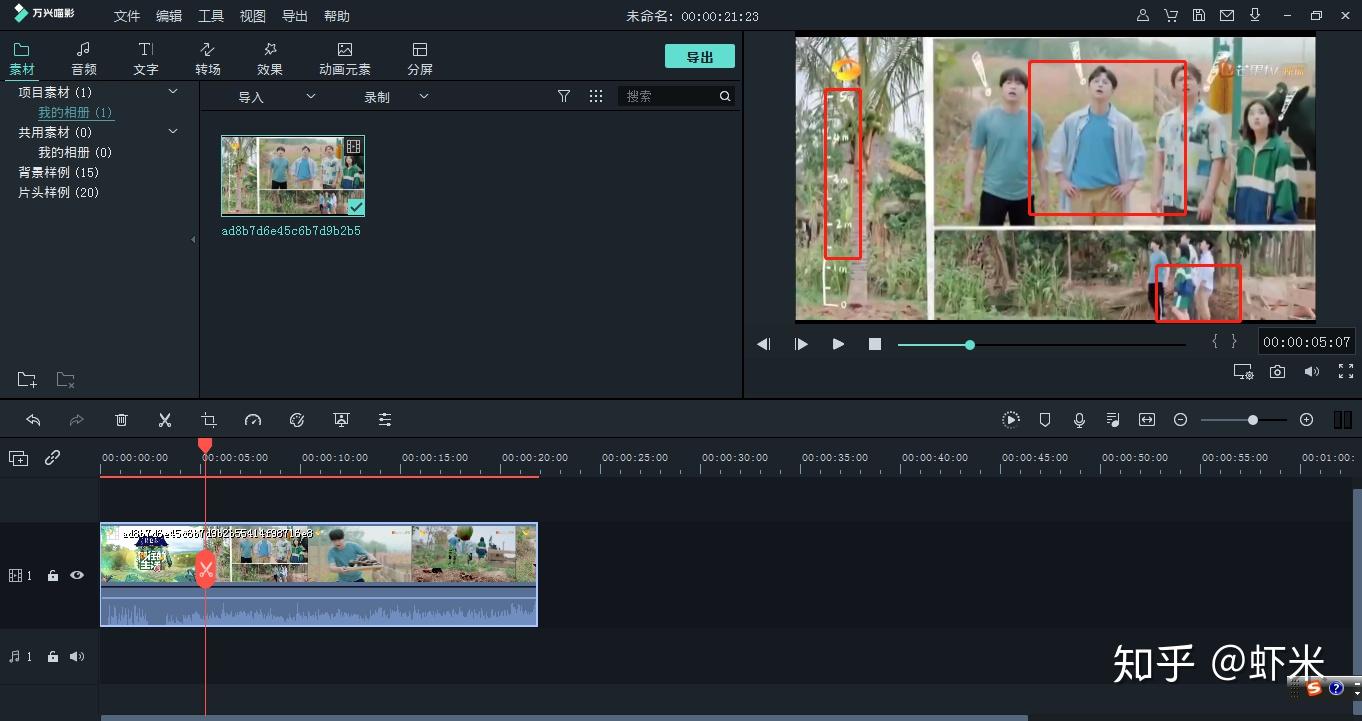
Task: Click the redo arrow icon
Action: point(77,420)
